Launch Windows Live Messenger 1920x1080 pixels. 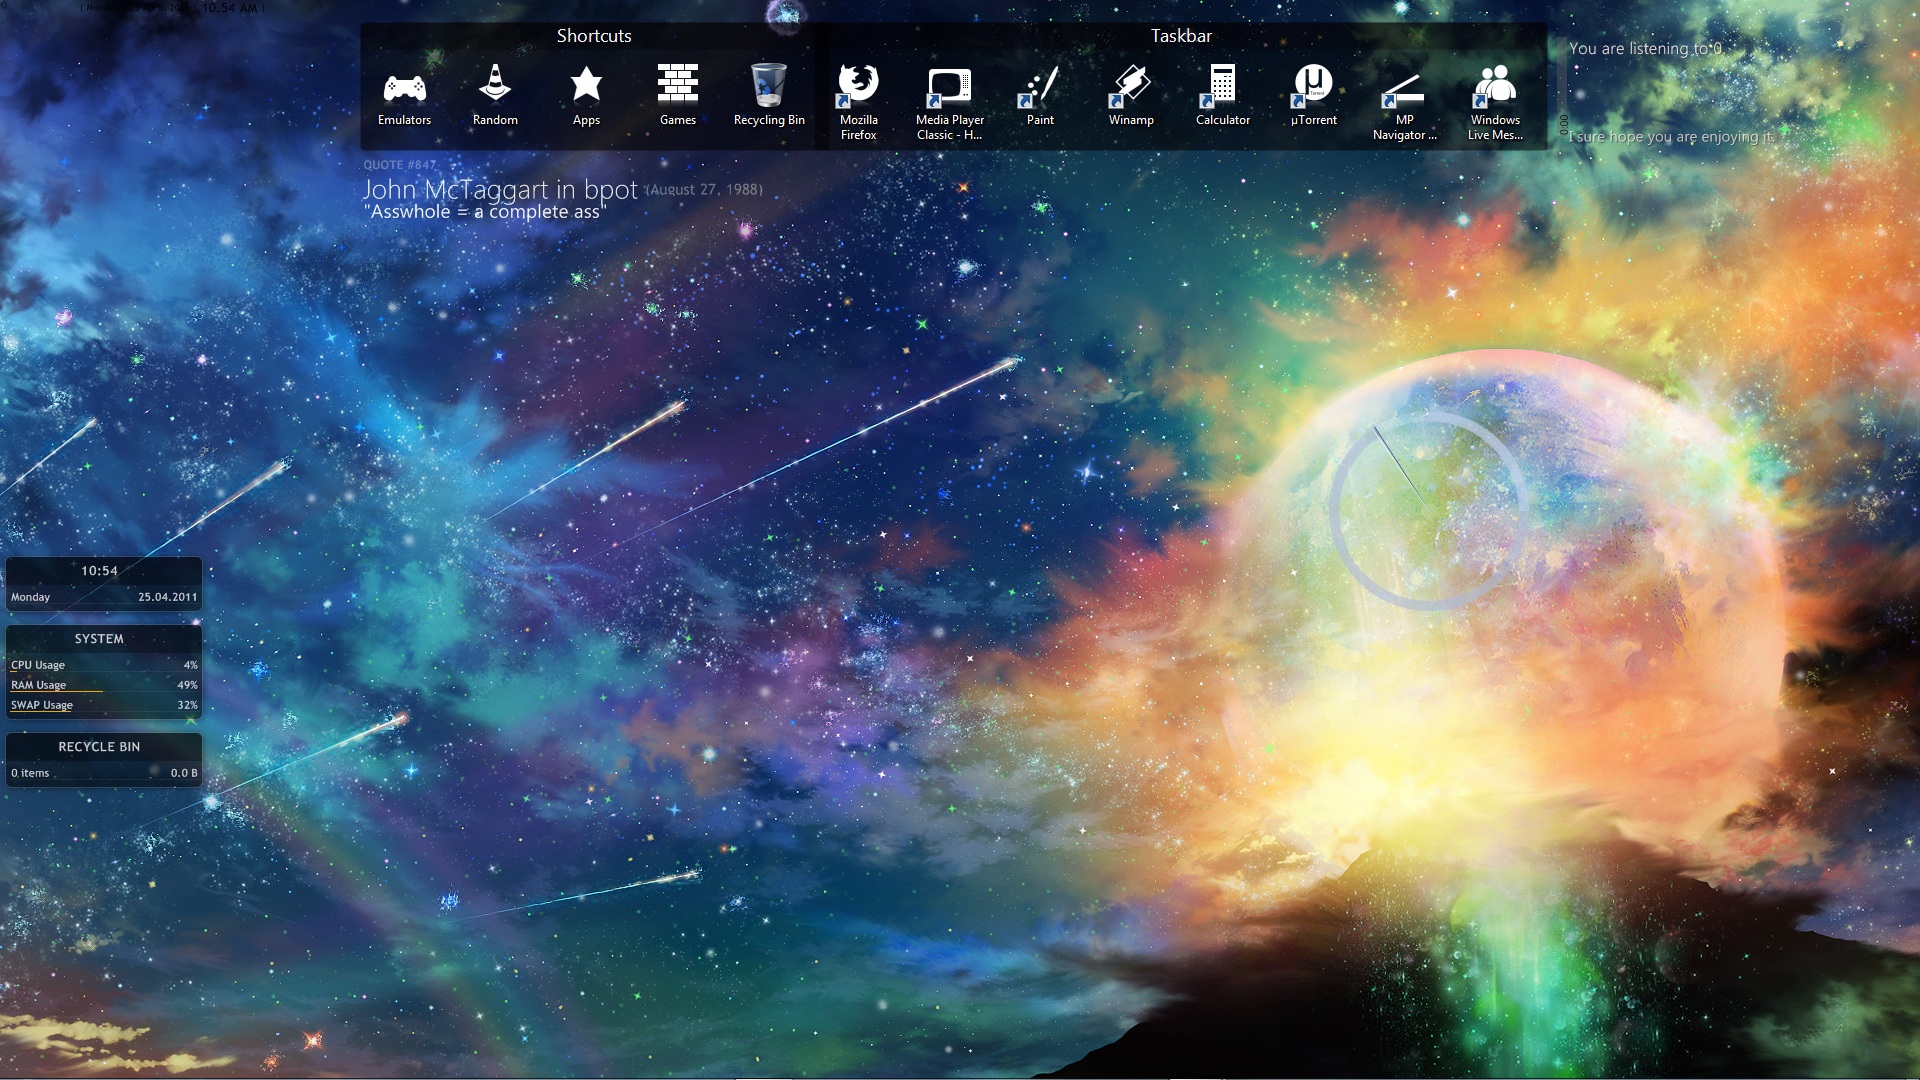[x=1495, y=104]
